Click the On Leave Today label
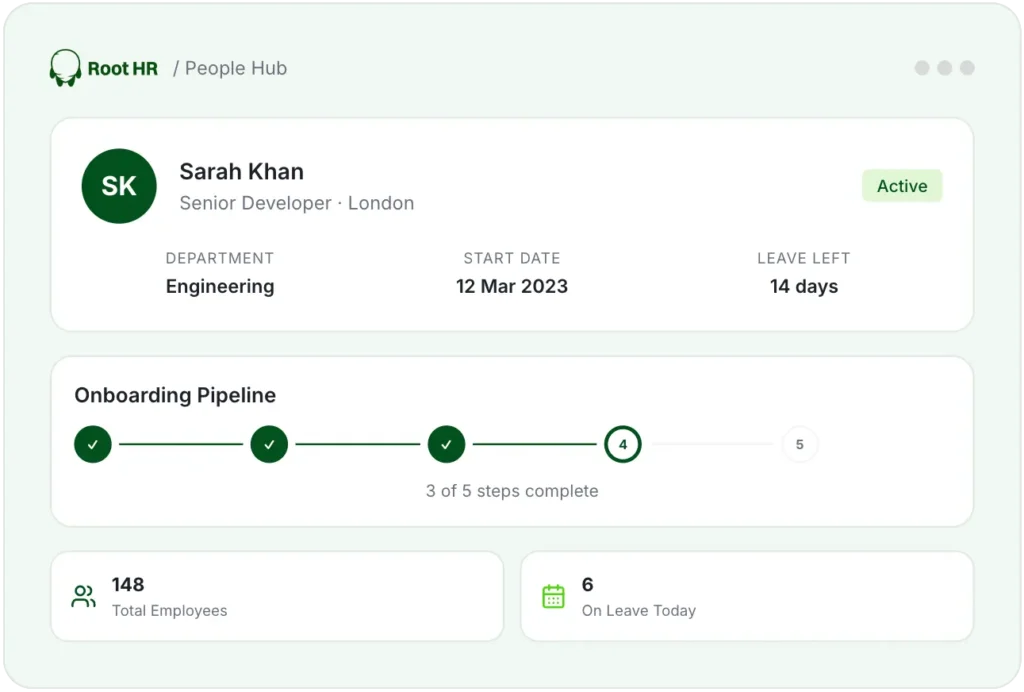This screenshot has height=692, width=1024. click(x=639, y=610)
